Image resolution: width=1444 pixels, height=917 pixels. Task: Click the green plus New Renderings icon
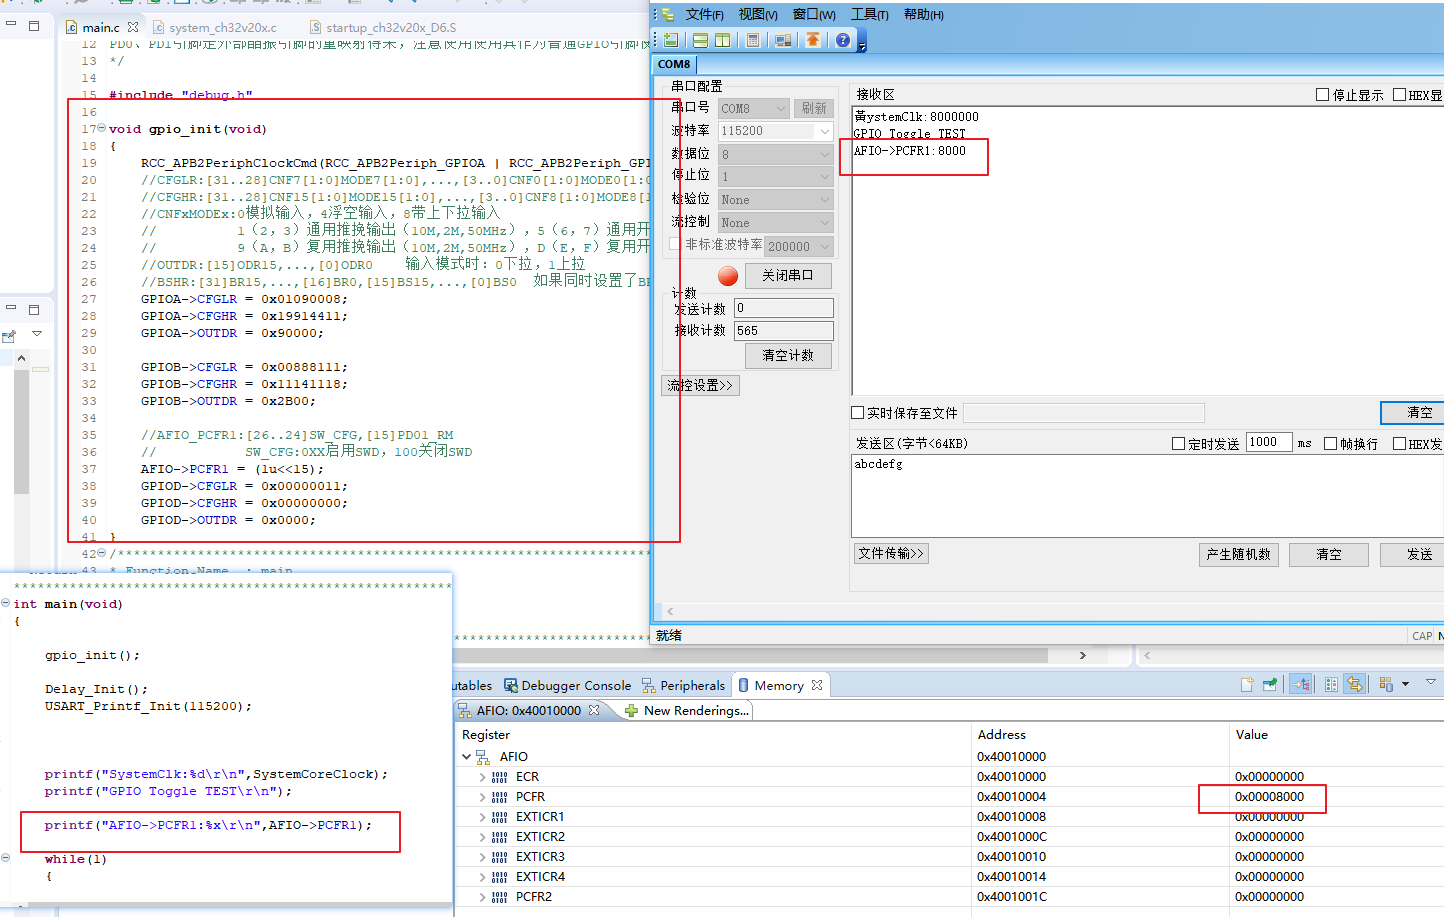coord(631,710)
